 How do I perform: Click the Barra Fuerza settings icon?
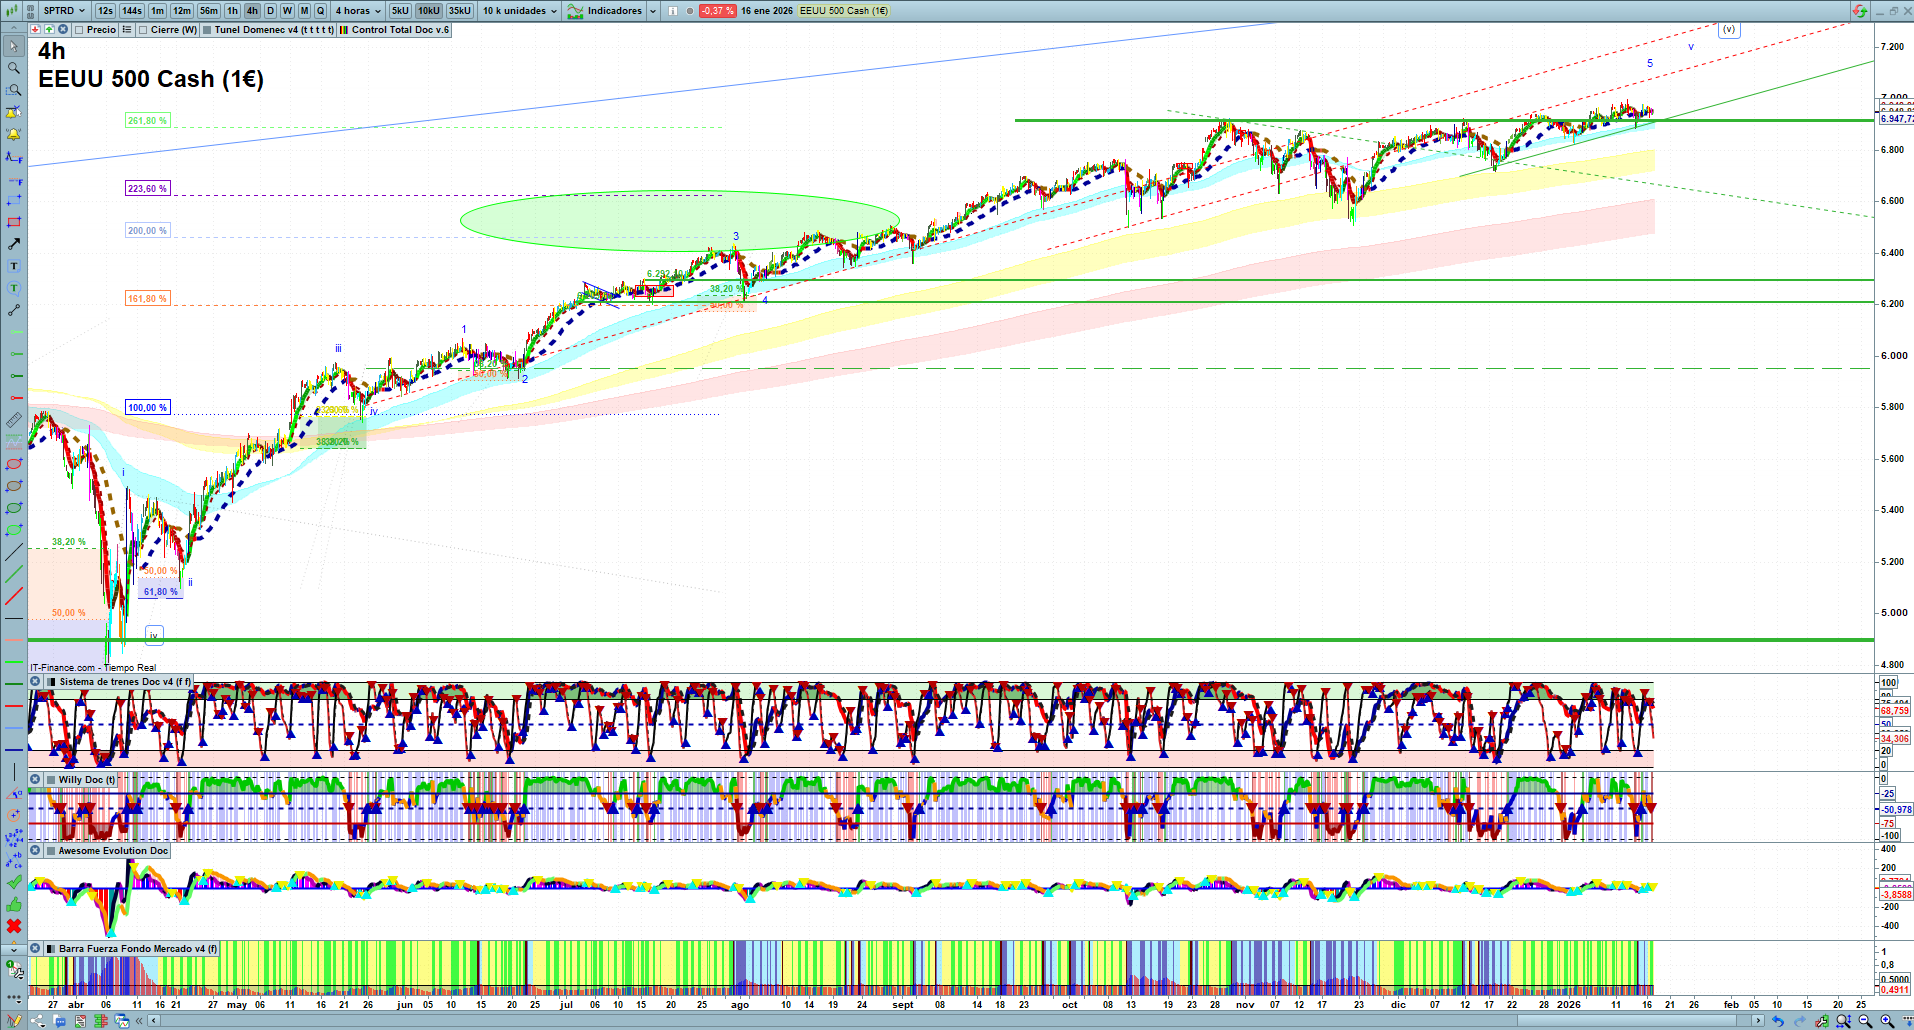point(35,949)
